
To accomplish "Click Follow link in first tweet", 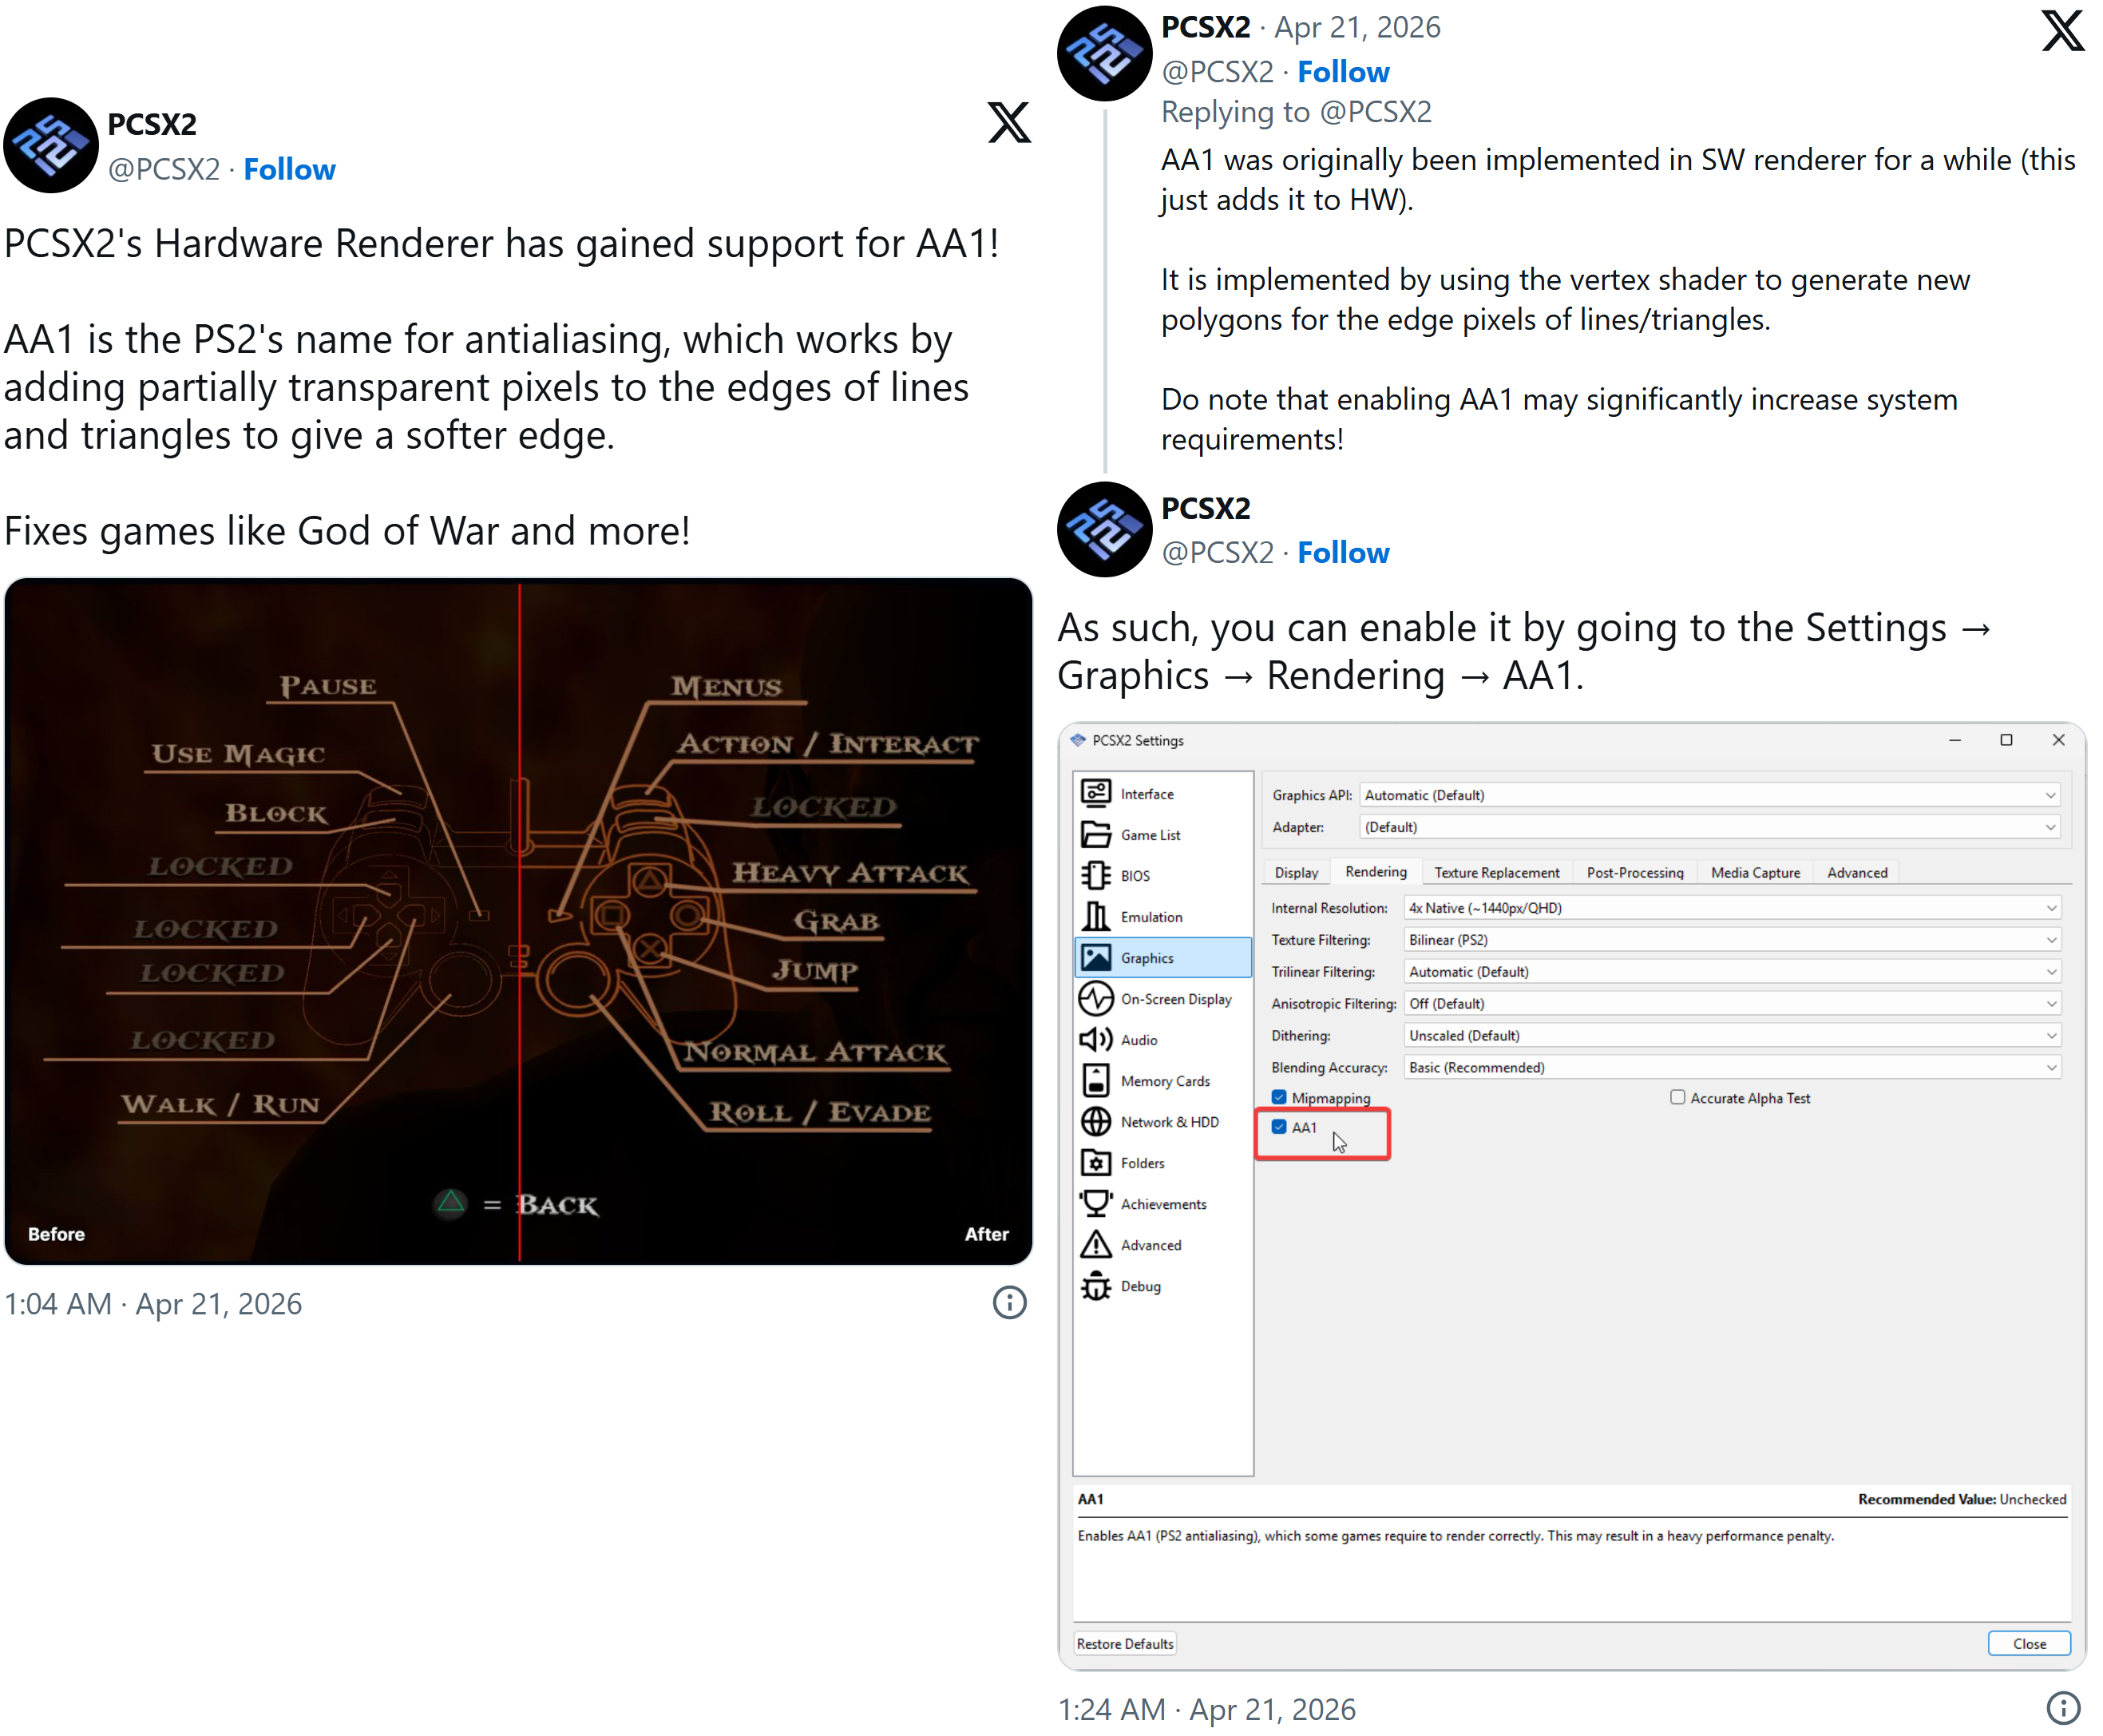I will tap(289, 169).
